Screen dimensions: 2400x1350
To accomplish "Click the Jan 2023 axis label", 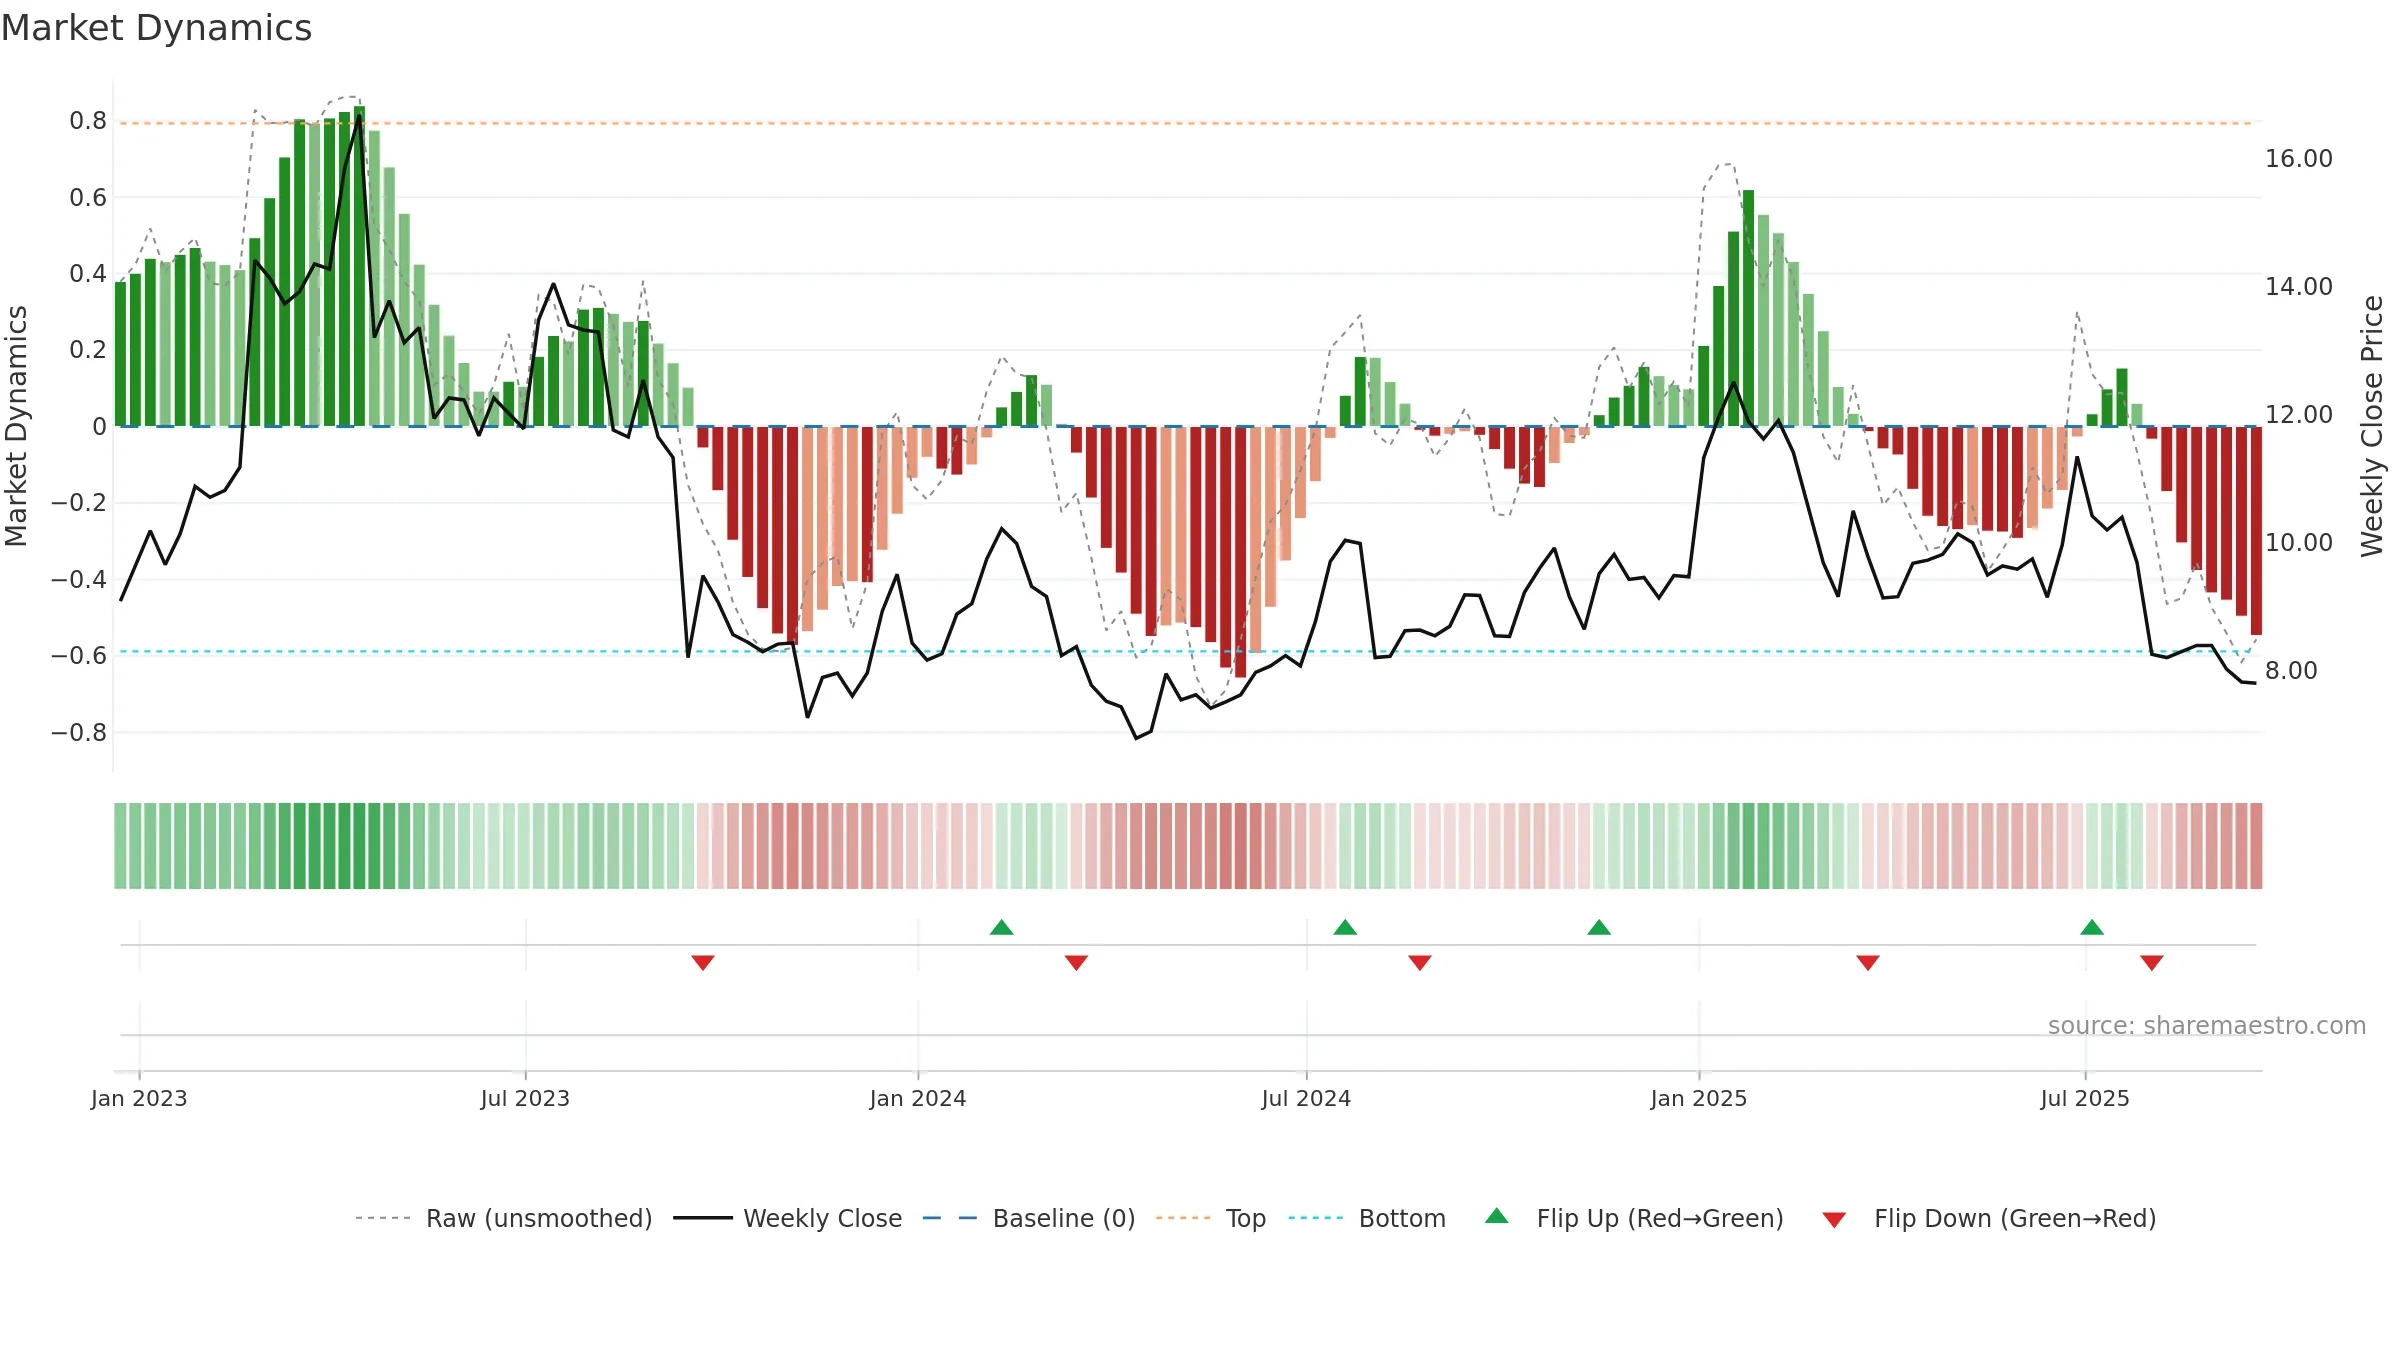I will [139, 1098].
